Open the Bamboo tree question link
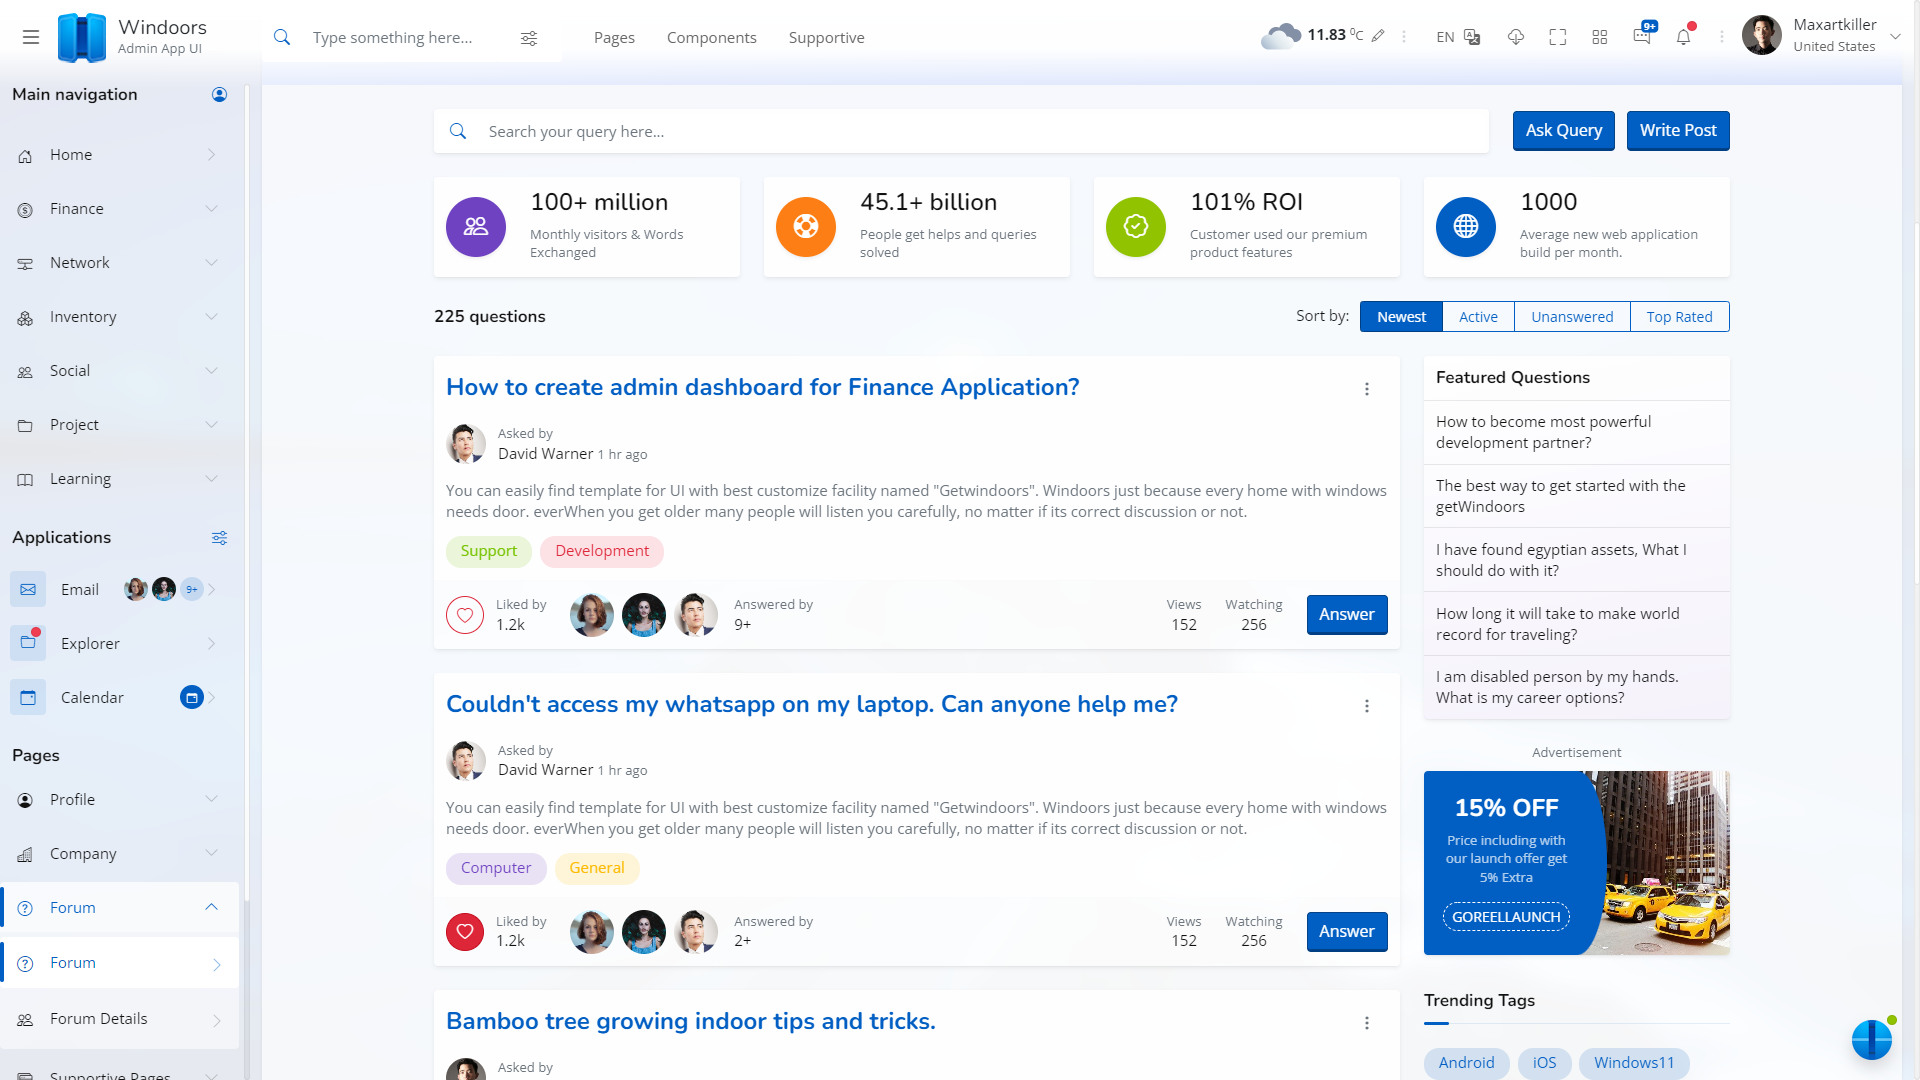 pyautogui.click(x=690, y=1021)
